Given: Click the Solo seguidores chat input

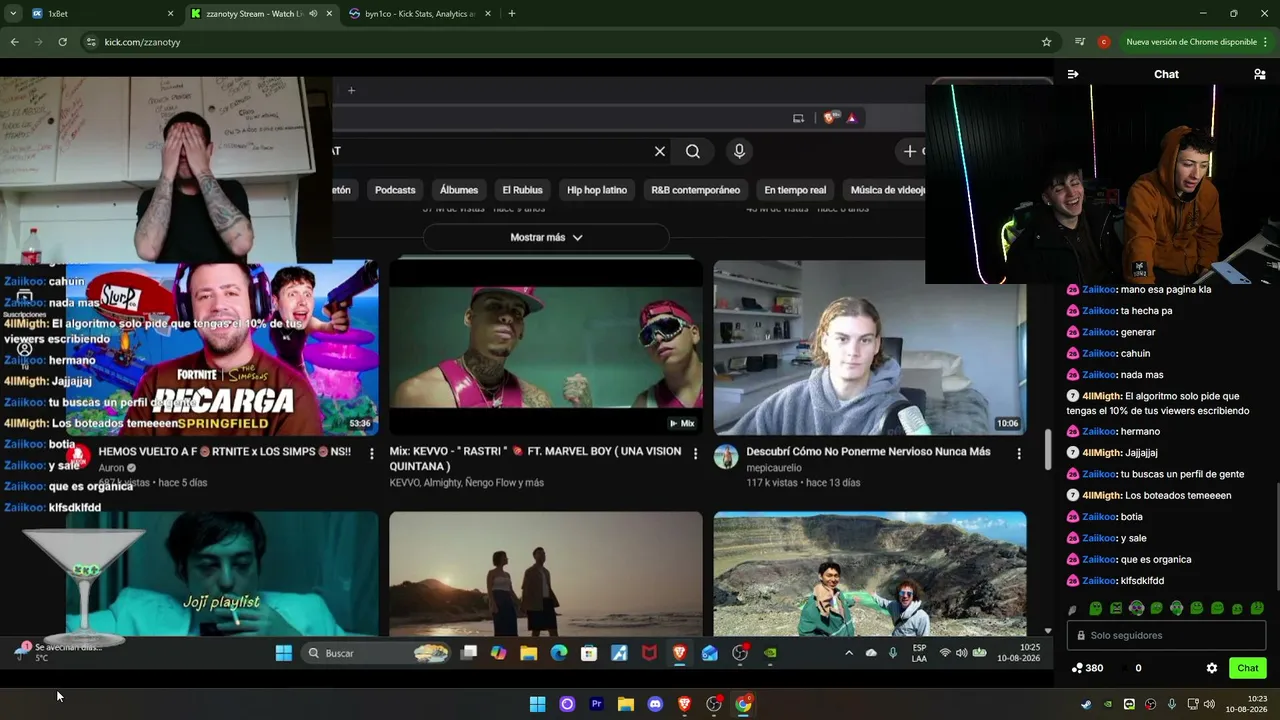Looking at the screenshot, I should point(1167,635).
